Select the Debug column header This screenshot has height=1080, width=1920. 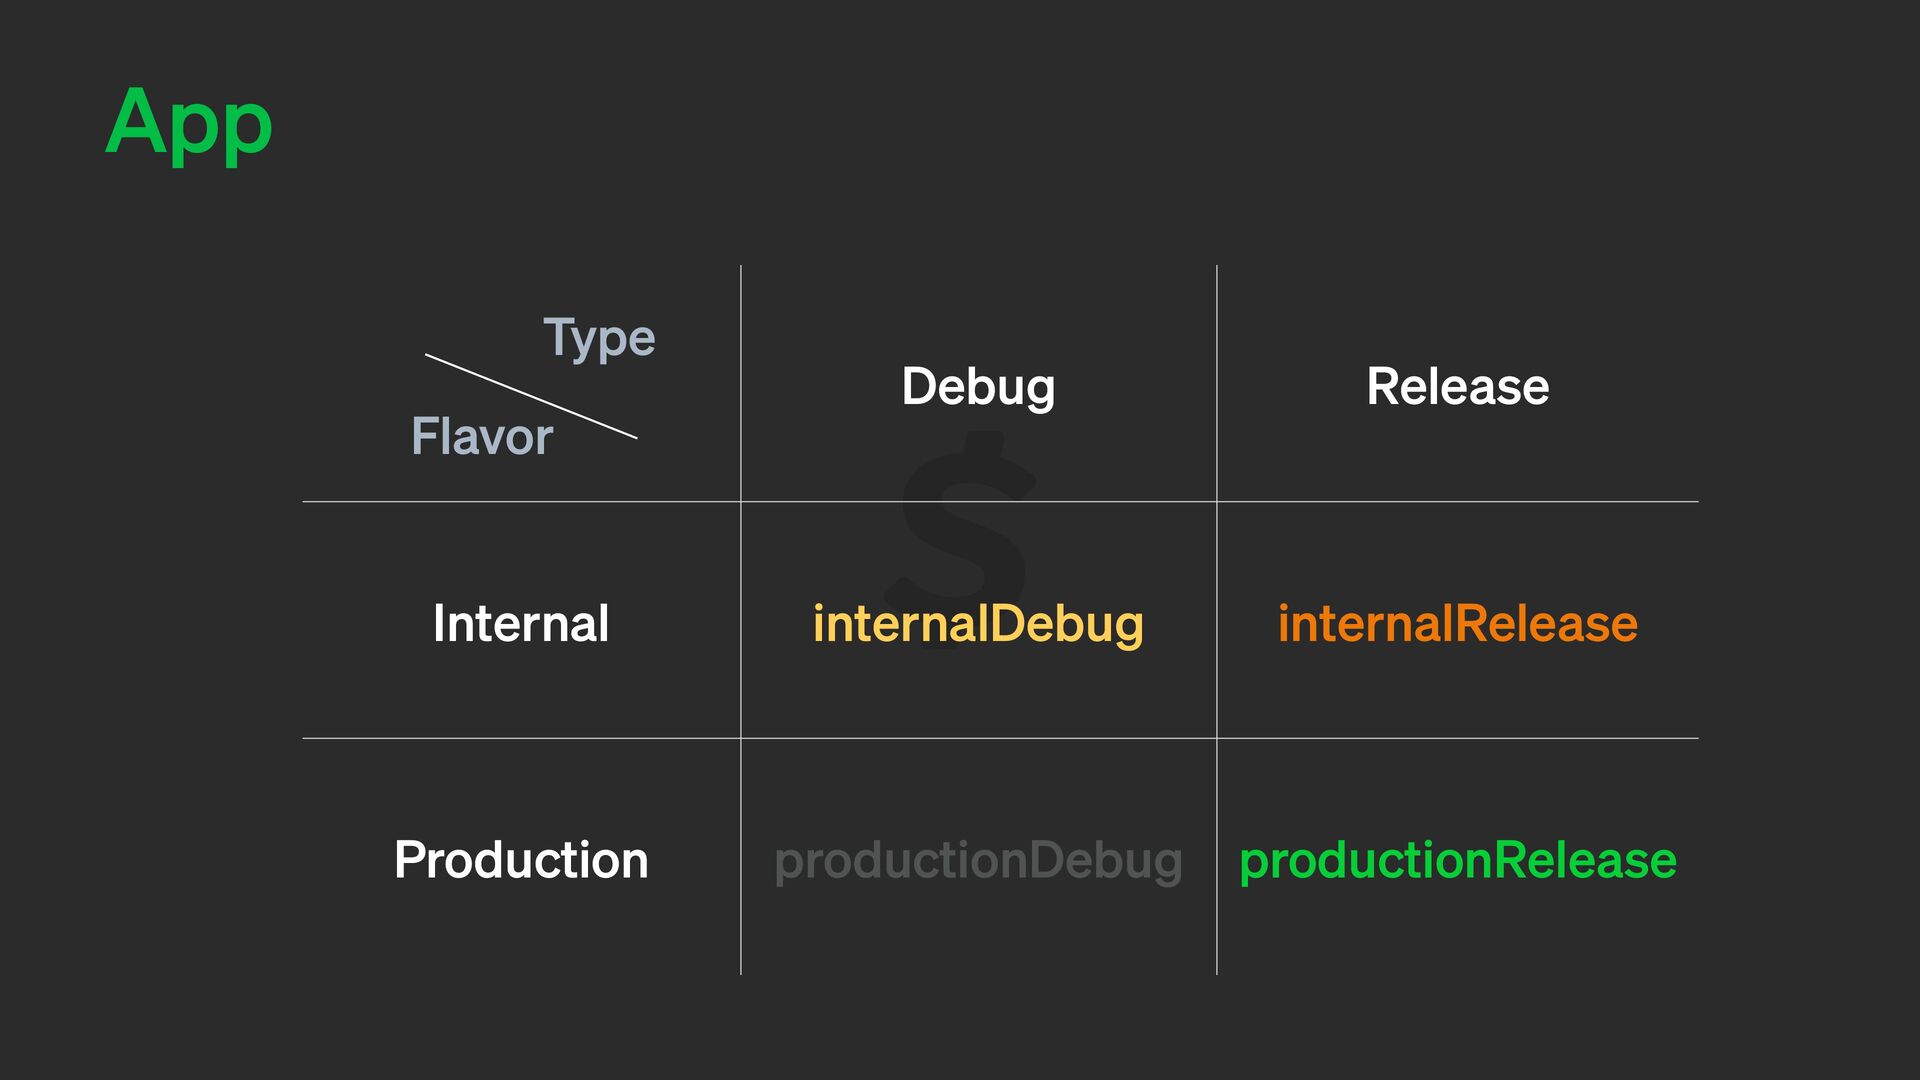[x=978, y=387]
